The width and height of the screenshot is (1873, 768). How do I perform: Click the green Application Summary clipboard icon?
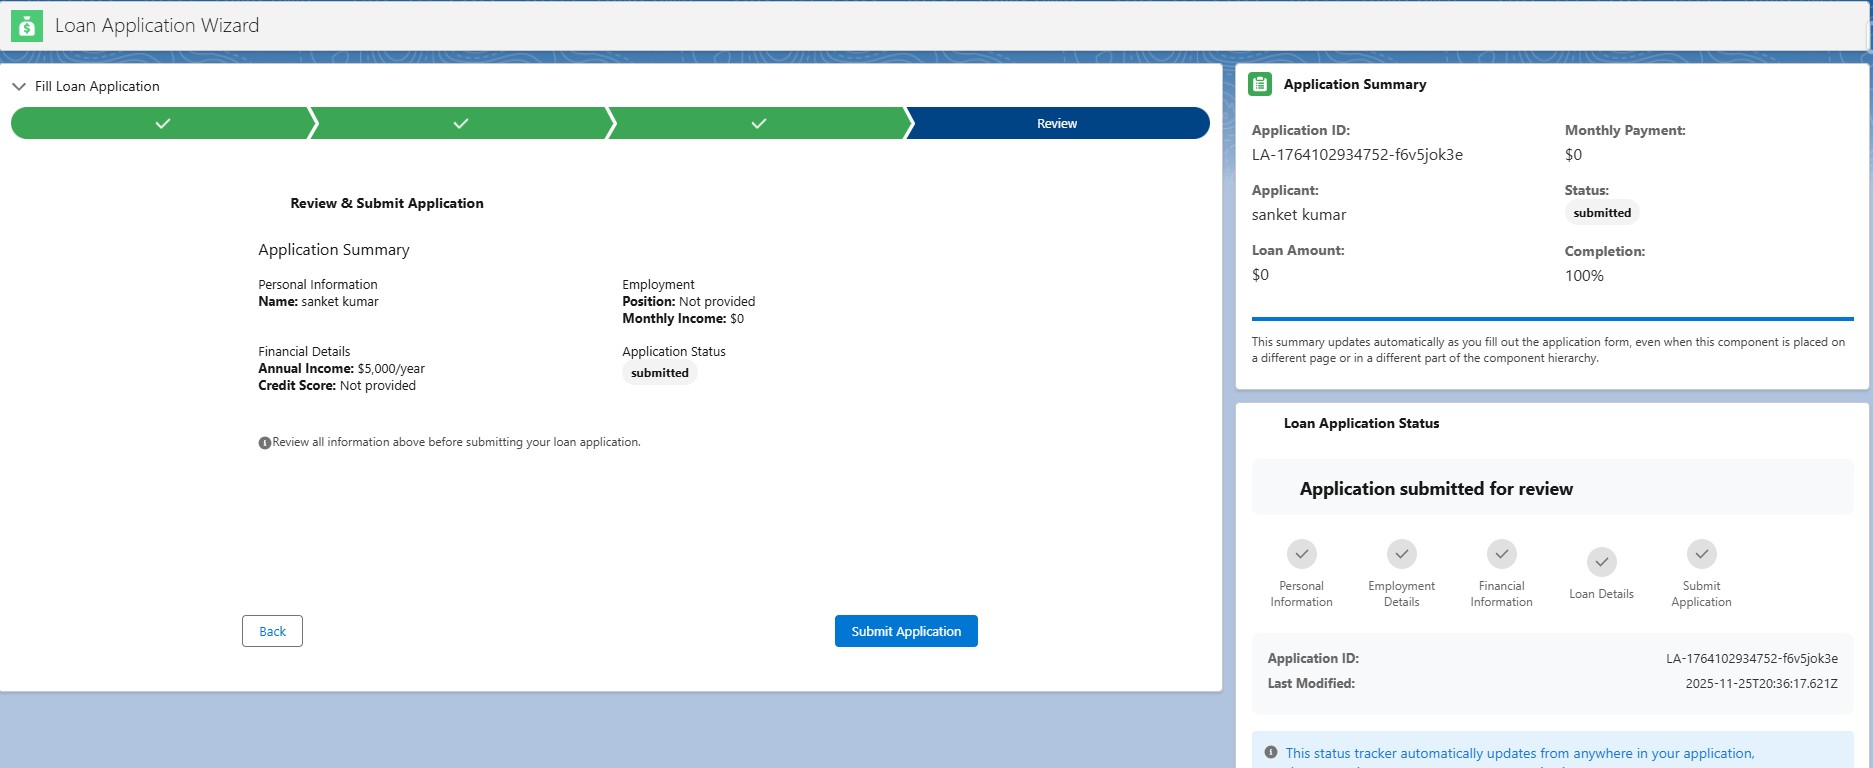pos(1260,85)
